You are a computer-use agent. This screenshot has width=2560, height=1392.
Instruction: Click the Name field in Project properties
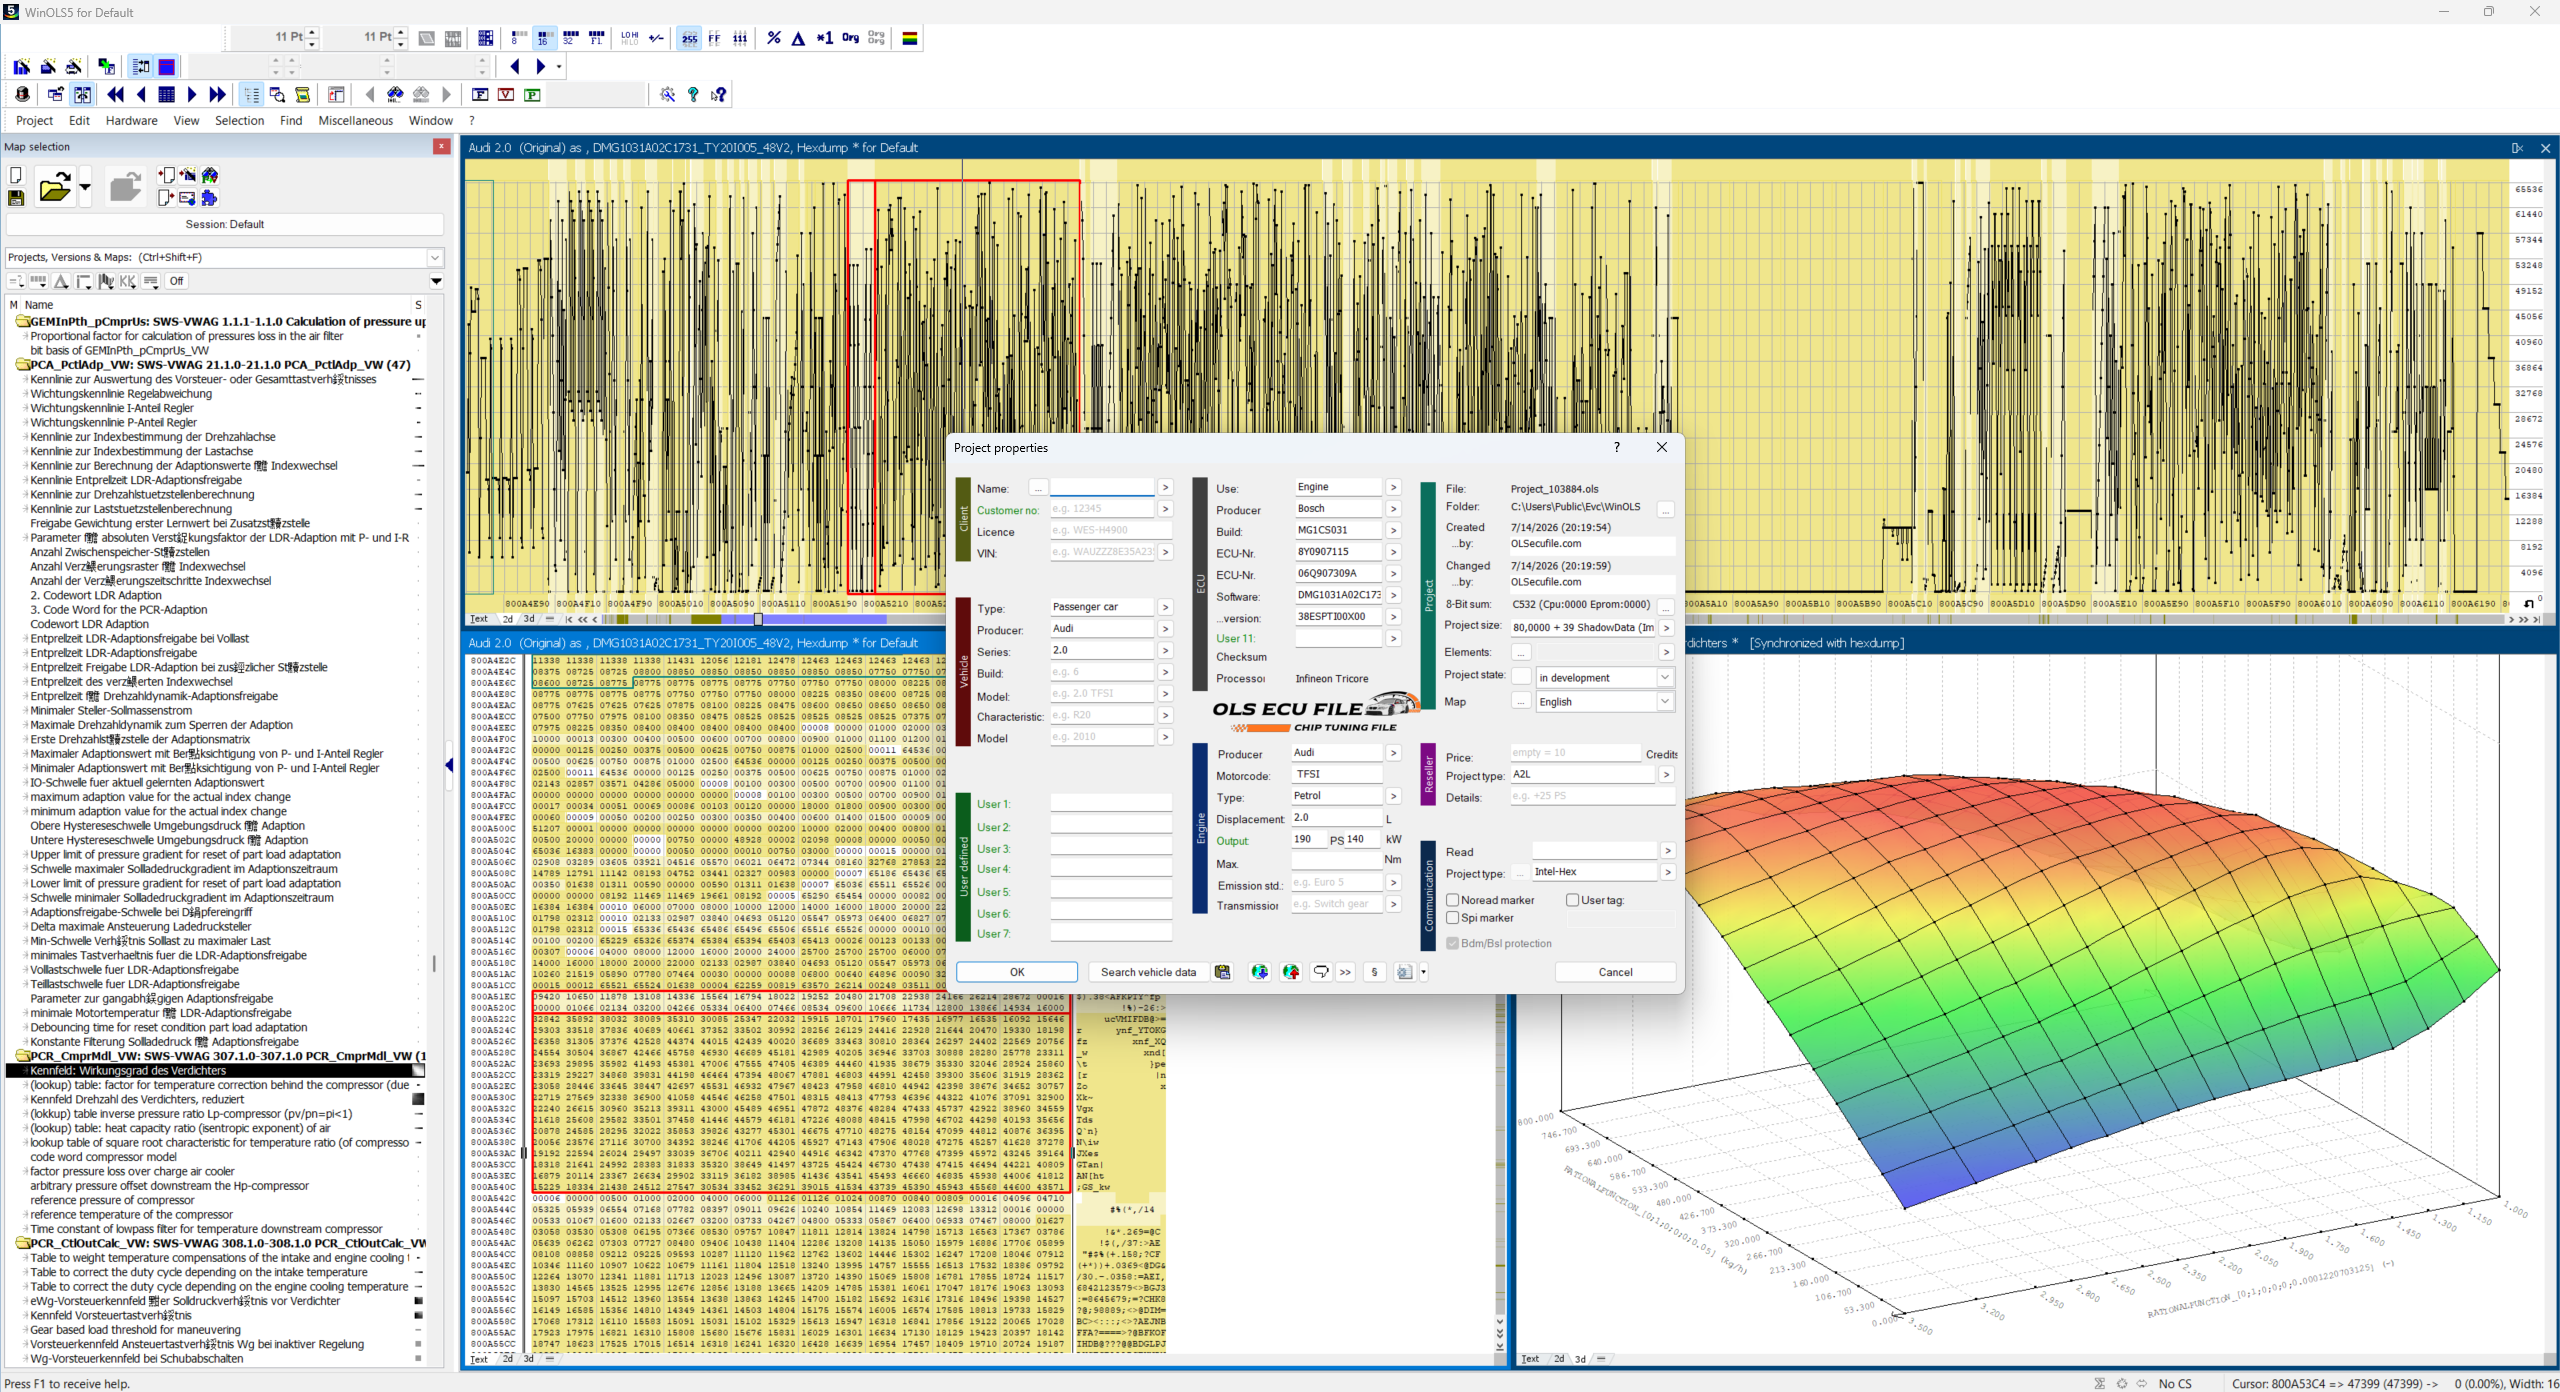(x=1102, y=488)
